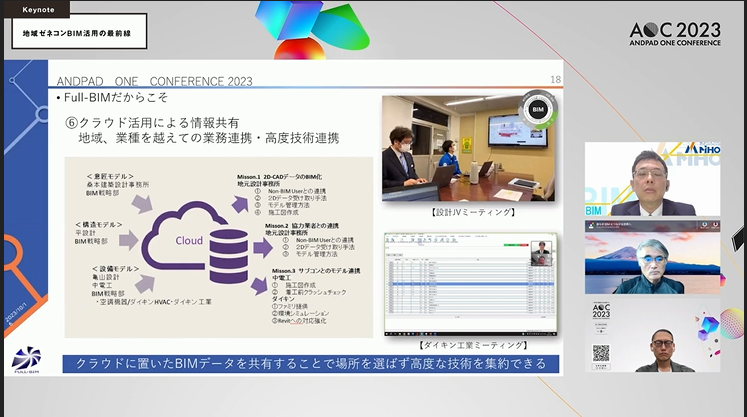Click the bullet text Full-BIMだからこそ
Viewport: 747px width, 417px height.
click(x=115, y=98)
